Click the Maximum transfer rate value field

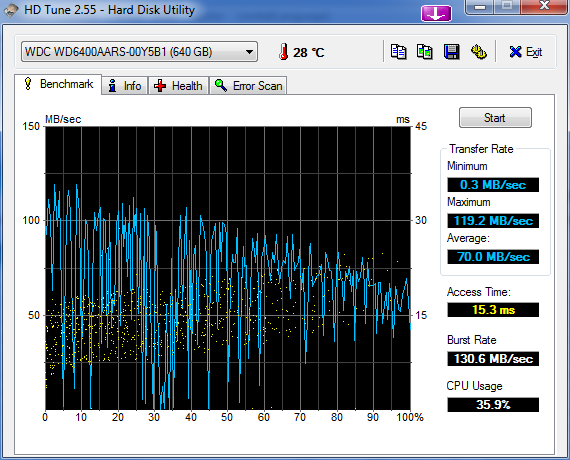(493, 221)
